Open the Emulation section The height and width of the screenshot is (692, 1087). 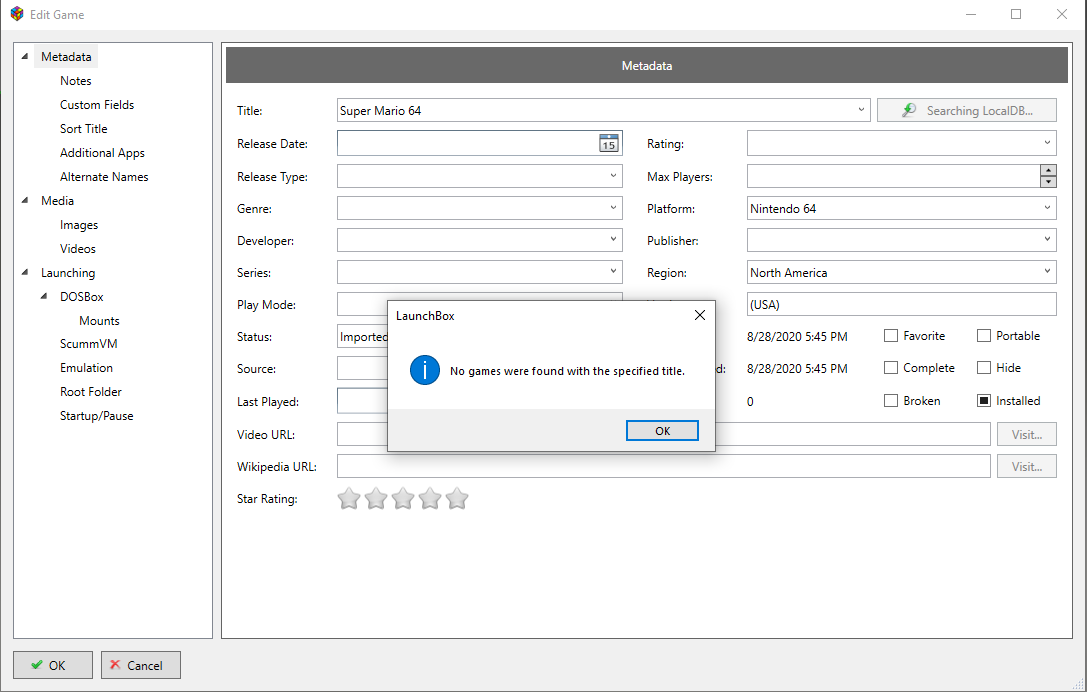(x=87, y=367)
